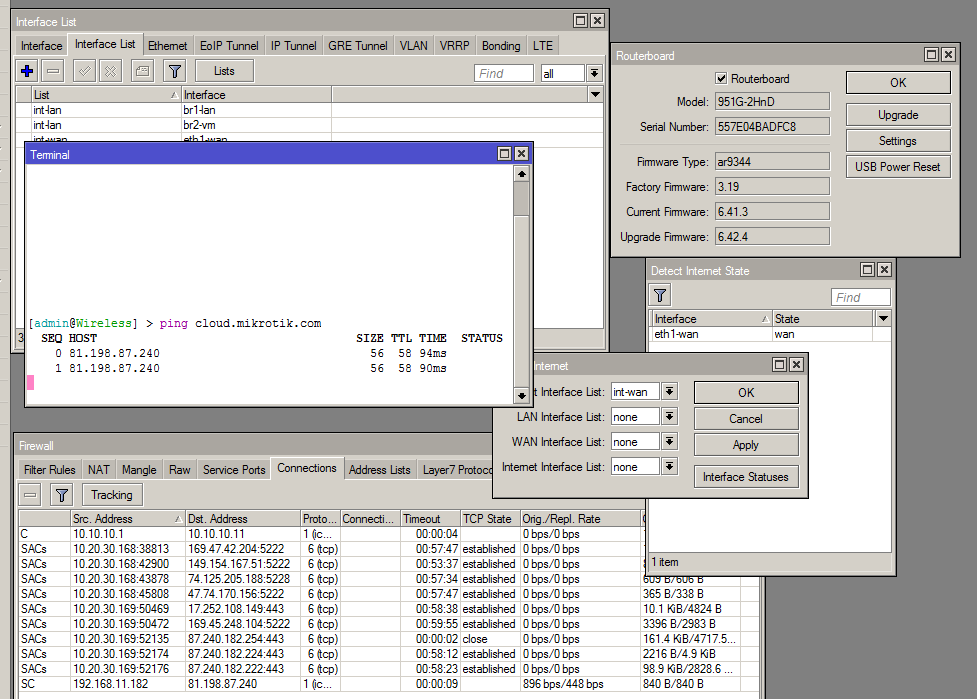Remove selected entry in Interface List toolbar
This screenshot has height=699, width=977.
coord(54,71)
